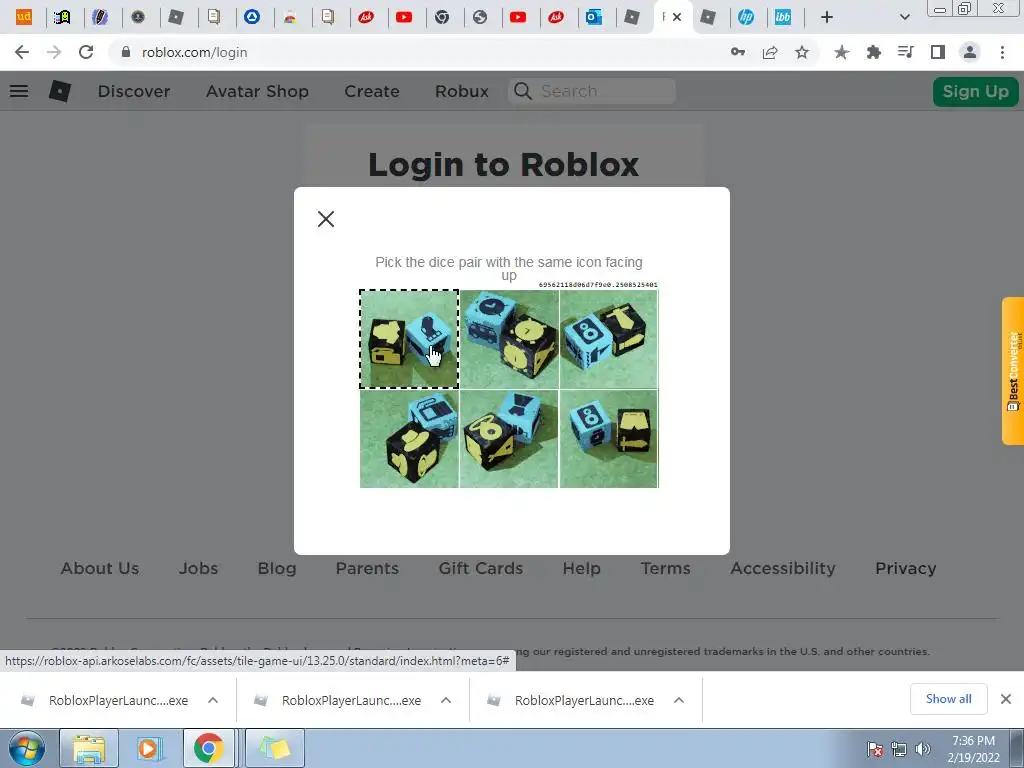Open the Robux page
Image resolution: width=1024 pixels, height=768 pixels.
pyautogui.click(x=462, y=91)
